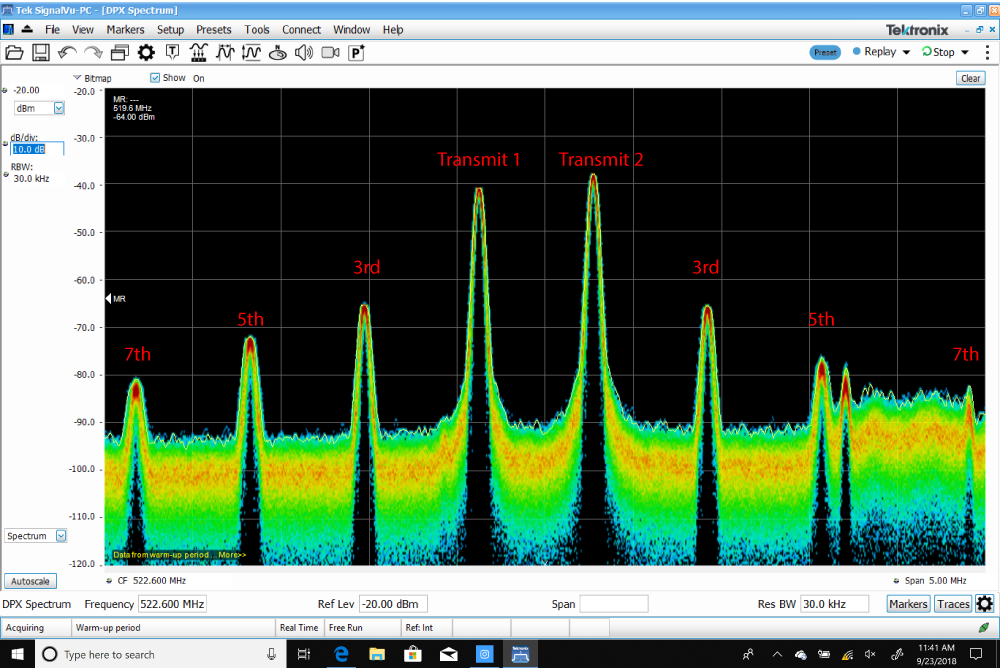Click the Frequency input field

(172, 604)
